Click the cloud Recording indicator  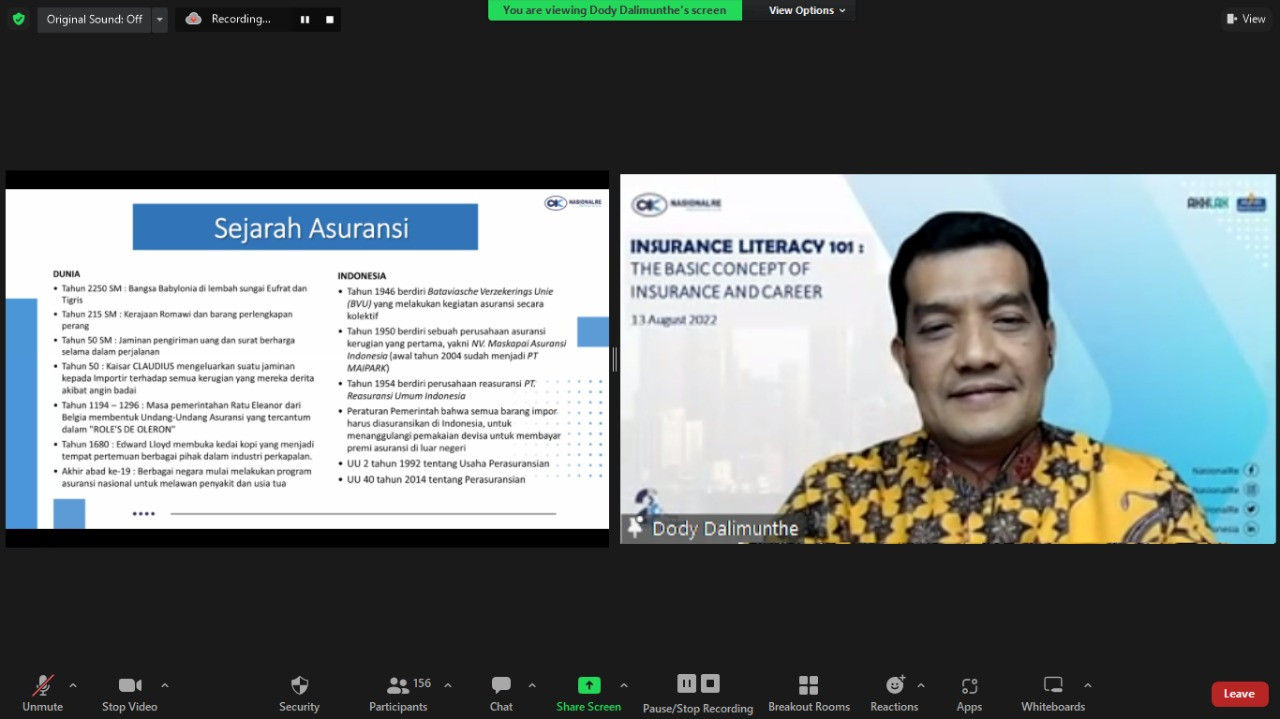pos(230,19)
